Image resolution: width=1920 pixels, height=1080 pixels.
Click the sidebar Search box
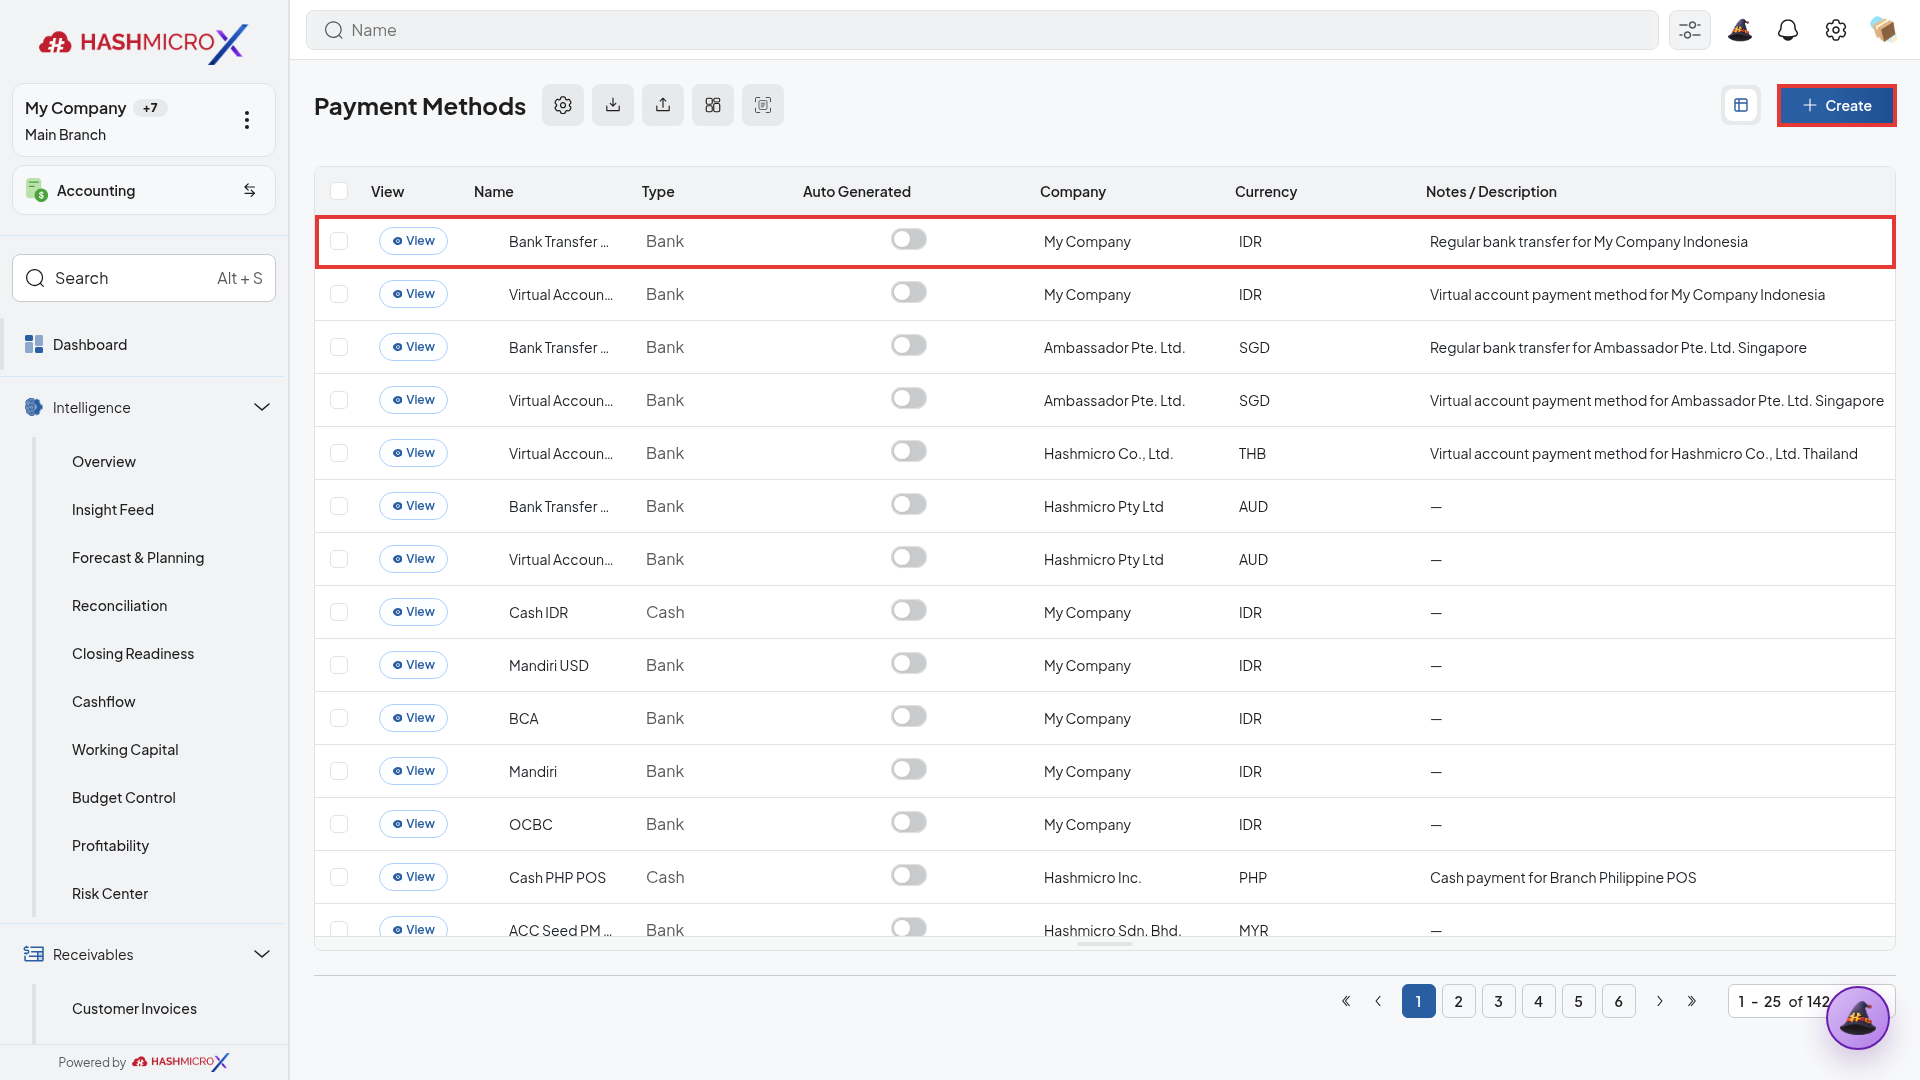click(144, 278)
